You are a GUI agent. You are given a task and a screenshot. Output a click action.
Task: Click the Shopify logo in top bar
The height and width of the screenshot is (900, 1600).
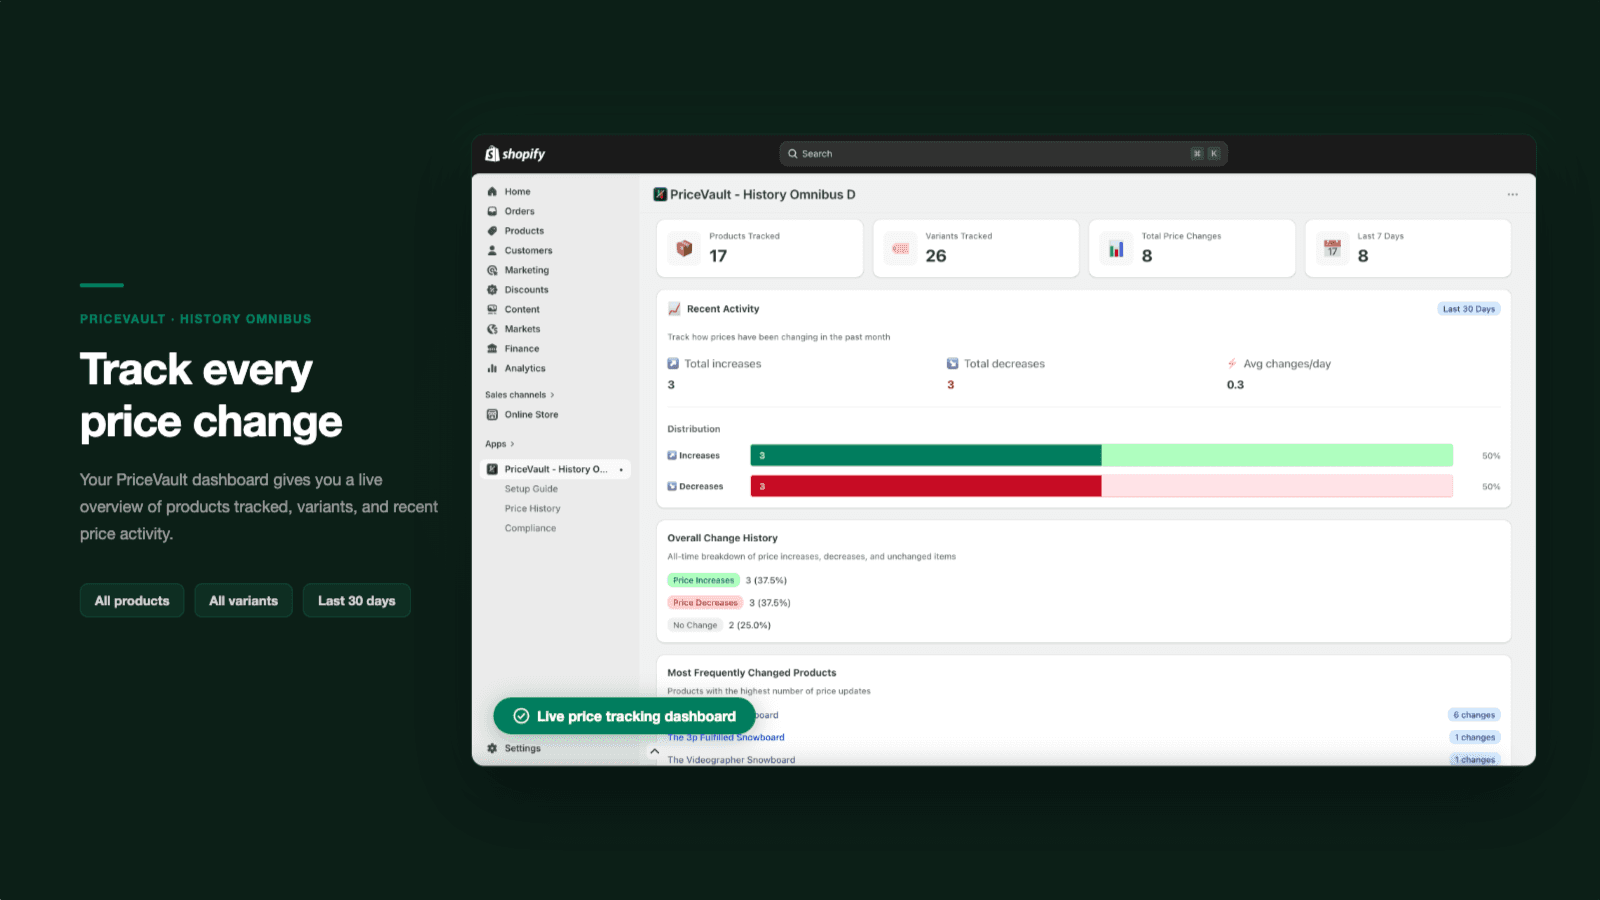(x=515, y=154)
